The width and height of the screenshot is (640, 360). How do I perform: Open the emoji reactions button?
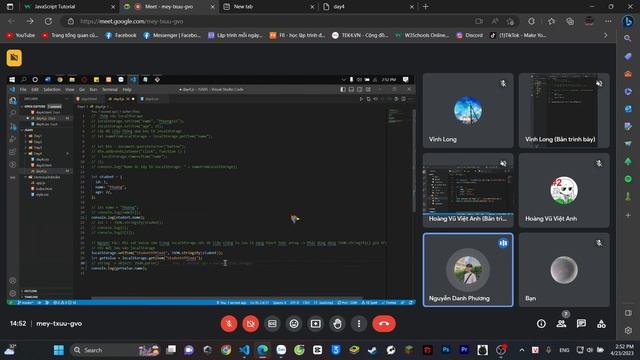click(294, 324)
